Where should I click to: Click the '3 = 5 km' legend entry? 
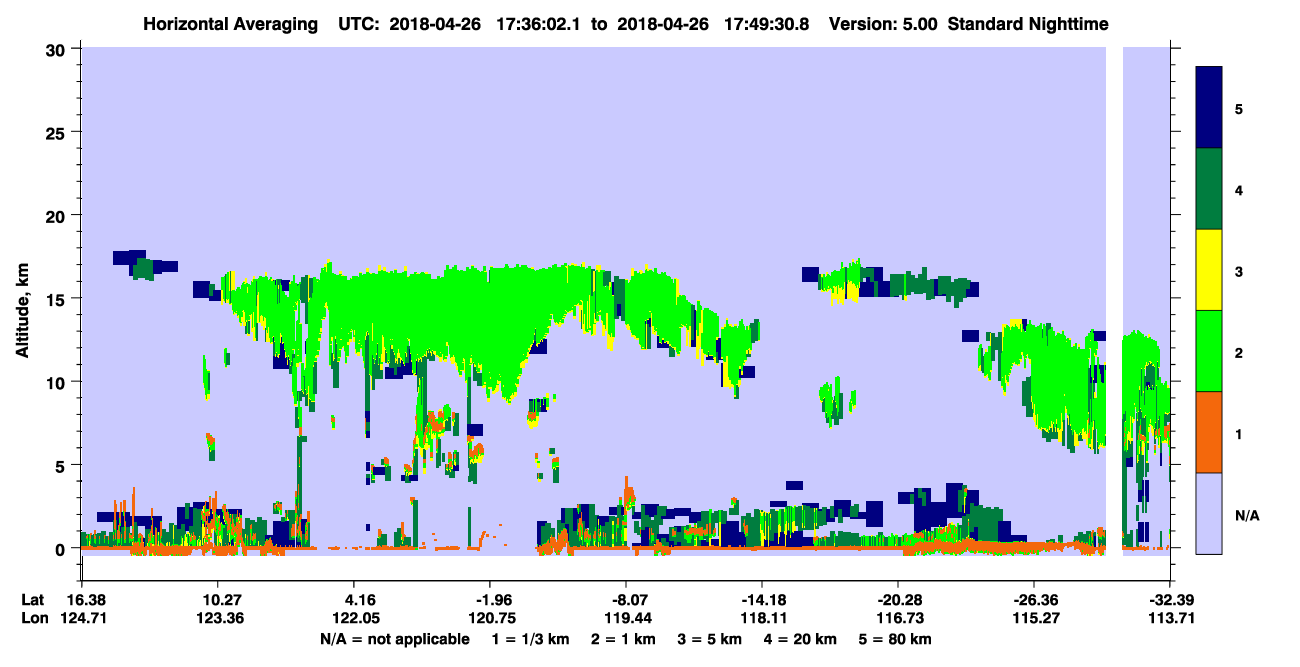[710, 639]
